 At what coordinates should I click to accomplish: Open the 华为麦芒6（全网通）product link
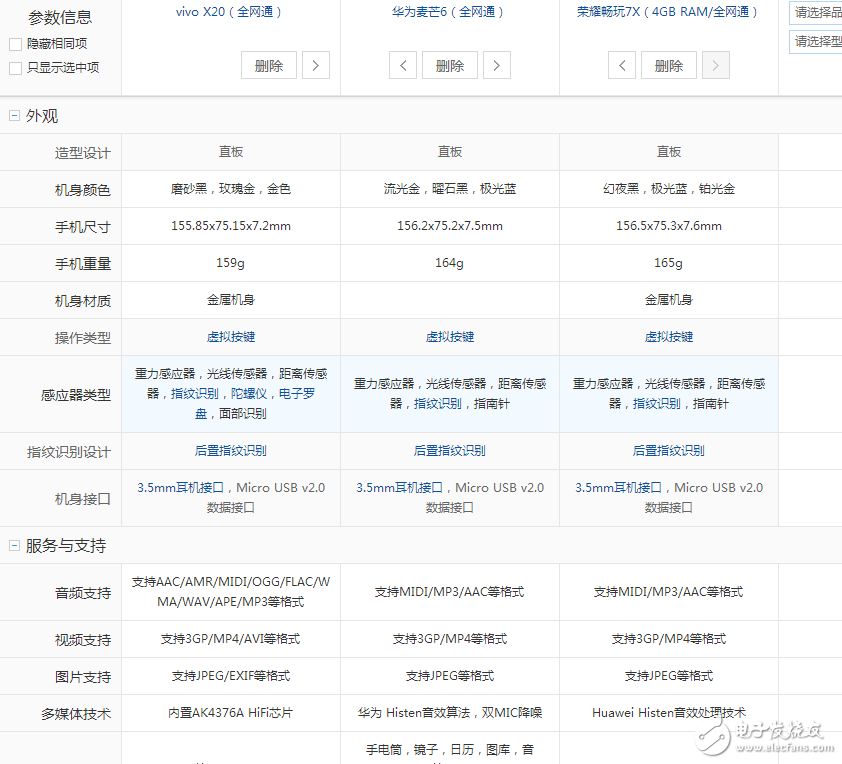click(x=449, y=12)
